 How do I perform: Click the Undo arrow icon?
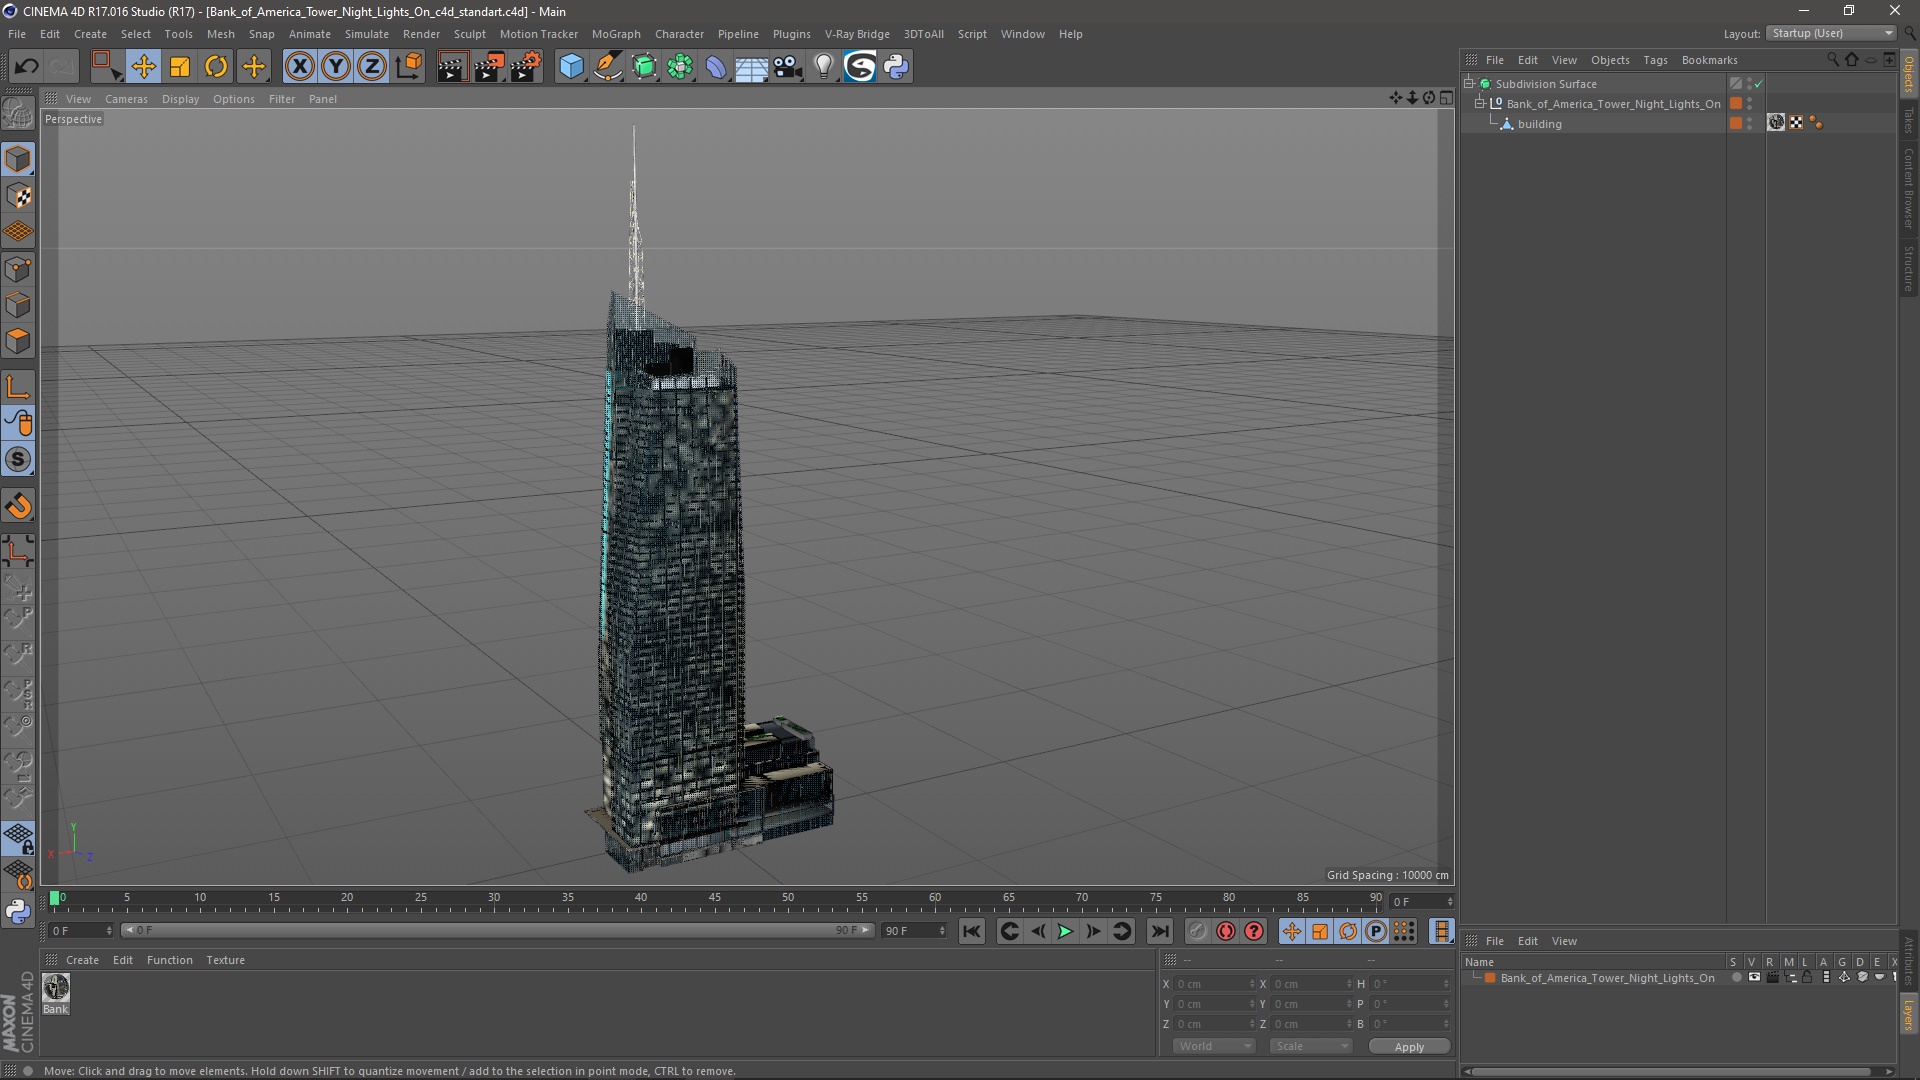pyautogui.click(x=26, y=67)
